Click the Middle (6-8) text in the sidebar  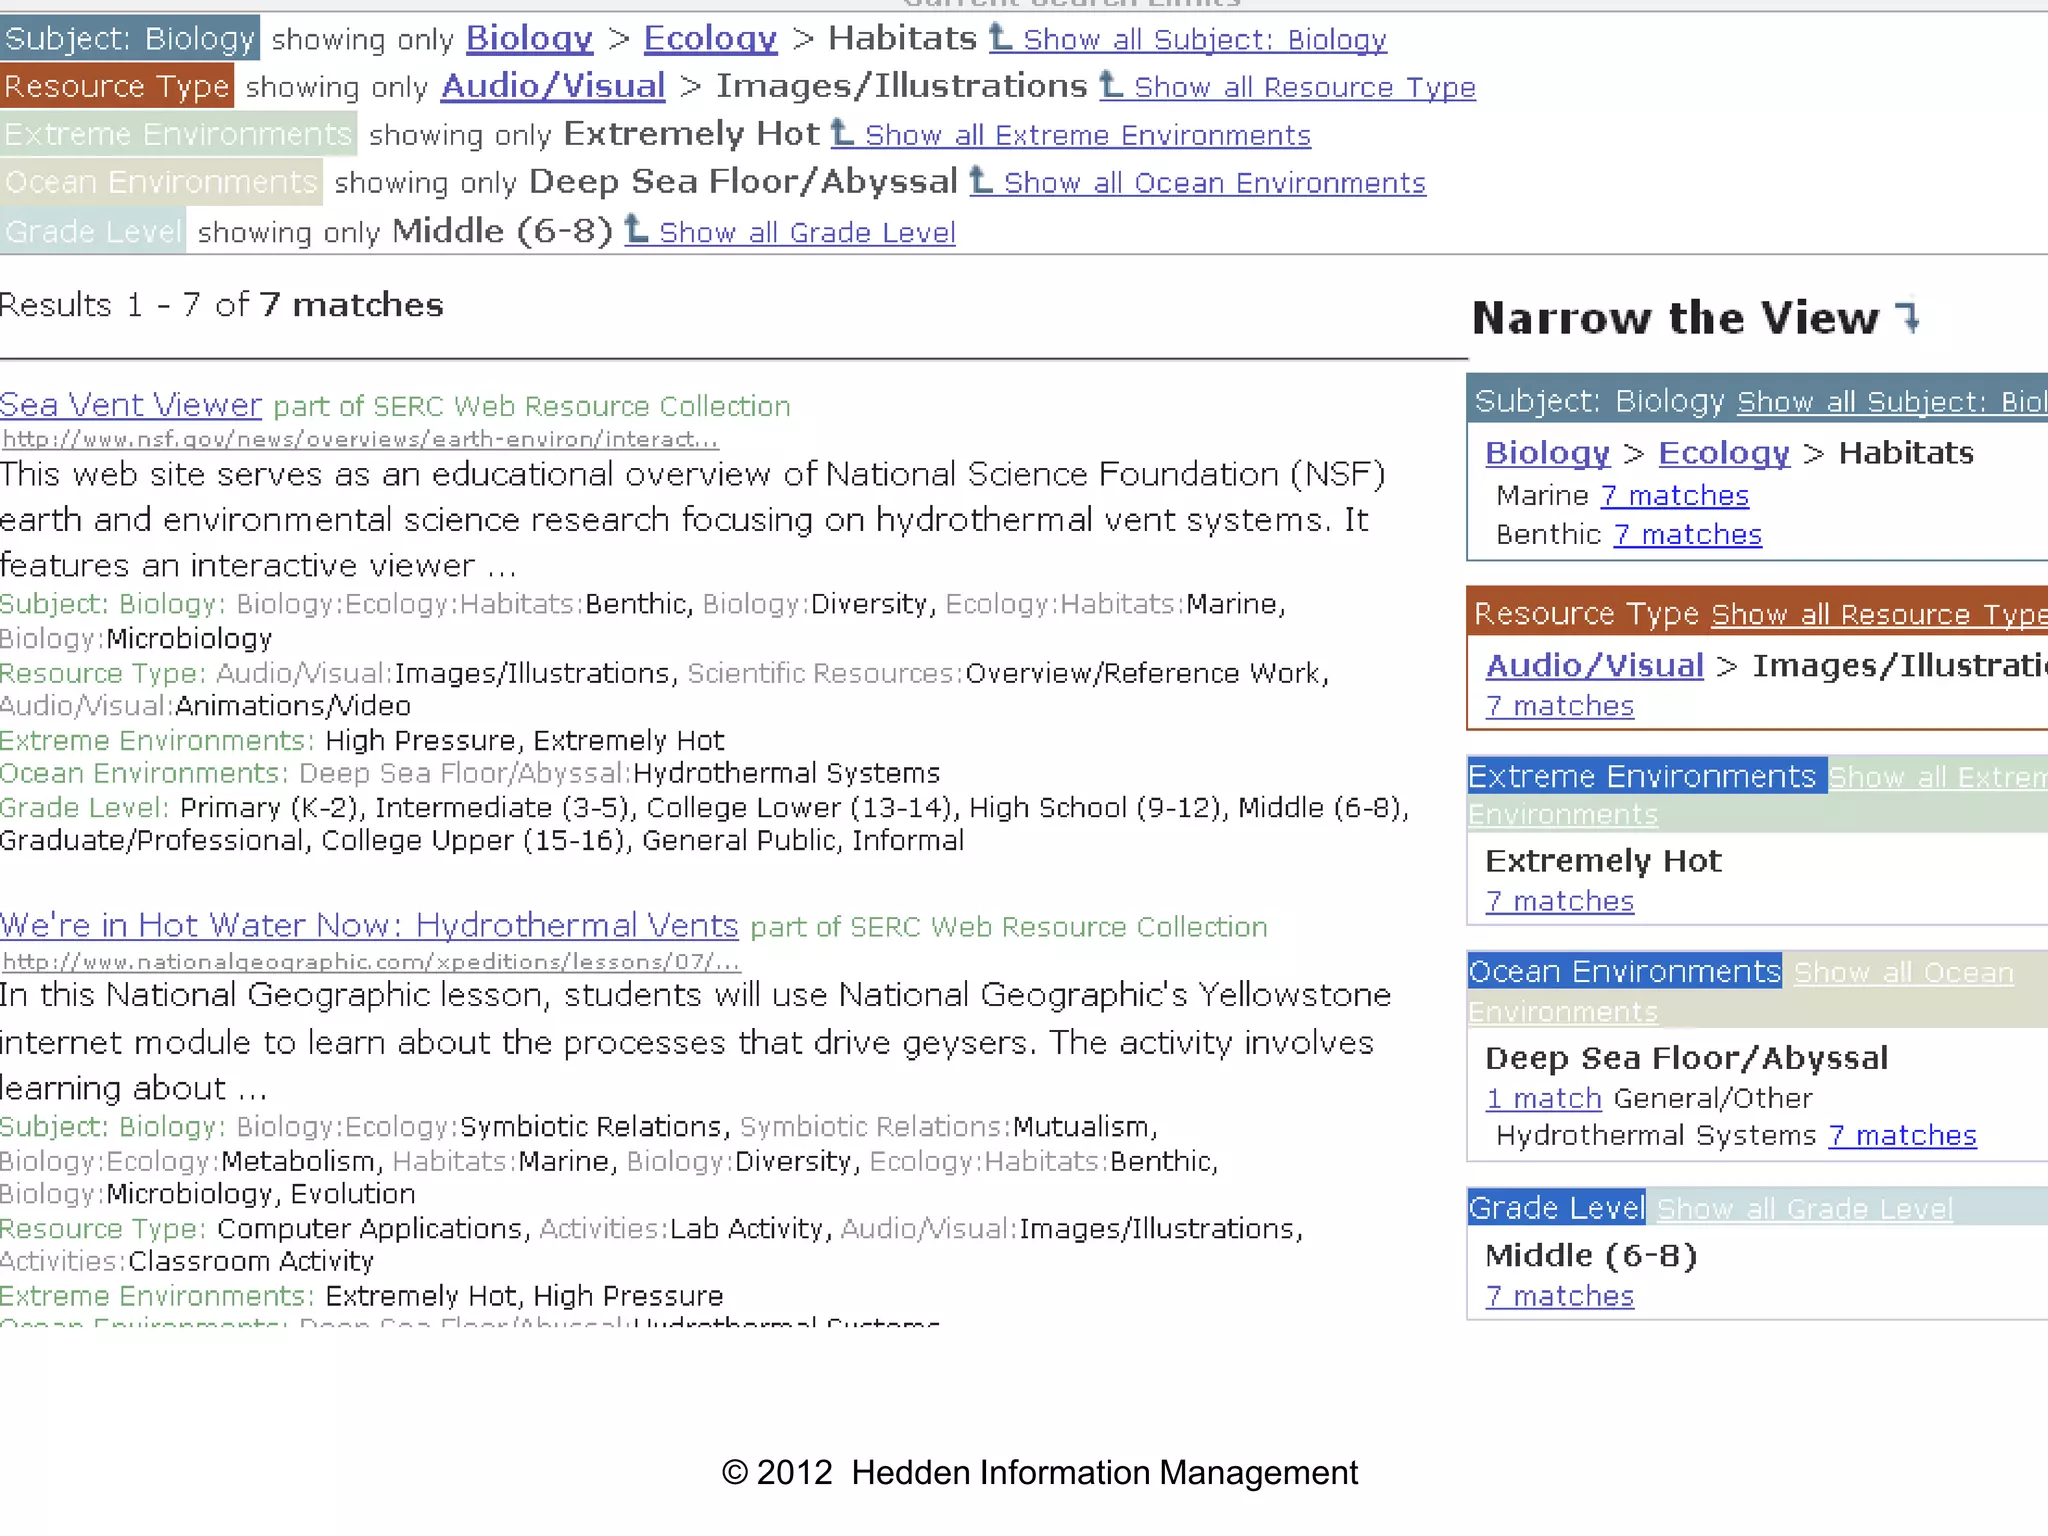pos(1591,1256)
